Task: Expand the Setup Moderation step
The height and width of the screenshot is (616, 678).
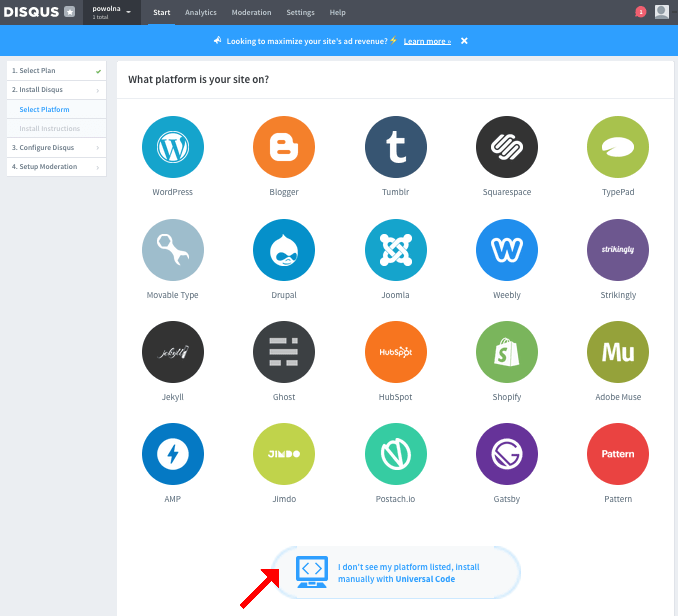Action: pos(56,167)
